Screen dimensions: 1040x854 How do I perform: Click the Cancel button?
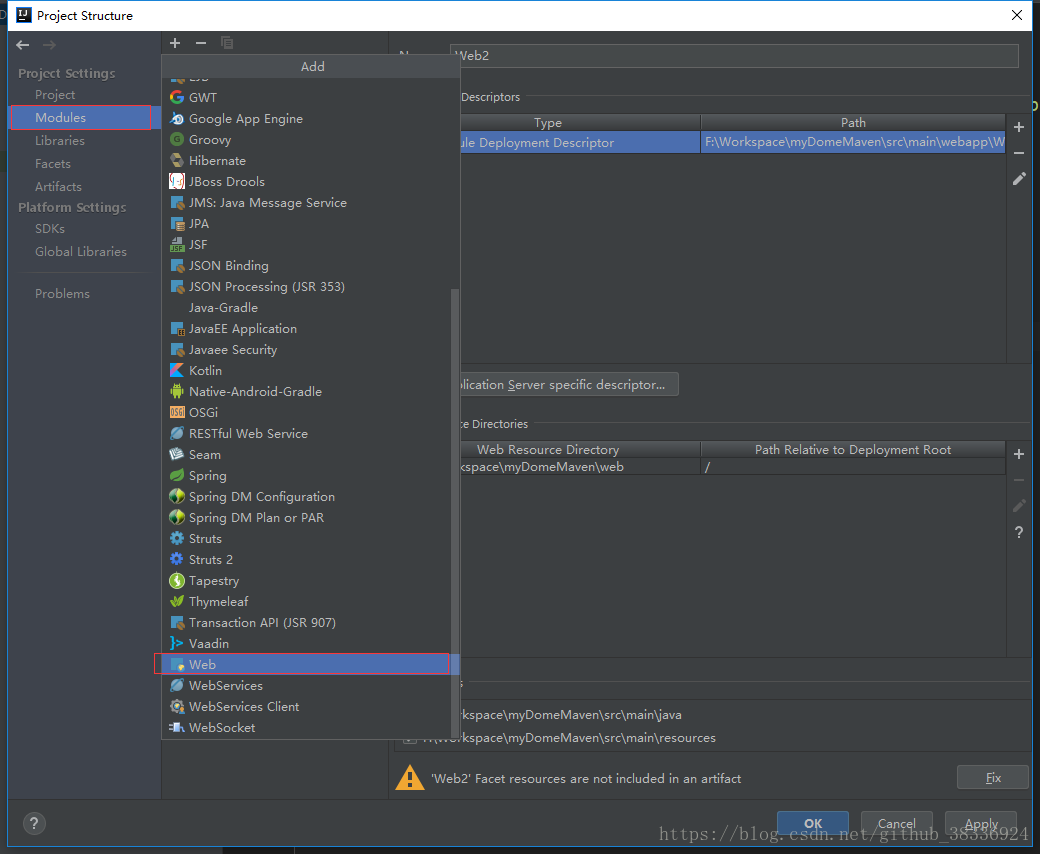point(897,824)
